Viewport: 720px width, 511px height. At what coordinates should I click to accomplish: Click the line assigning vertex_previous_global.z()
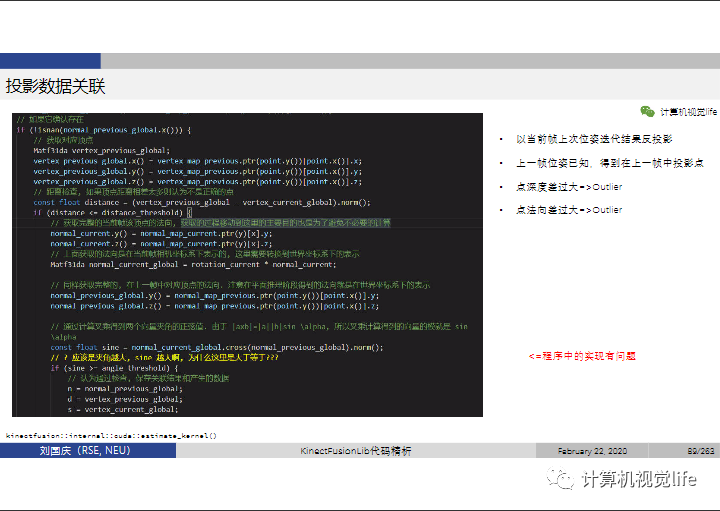(x=197, y=182)
